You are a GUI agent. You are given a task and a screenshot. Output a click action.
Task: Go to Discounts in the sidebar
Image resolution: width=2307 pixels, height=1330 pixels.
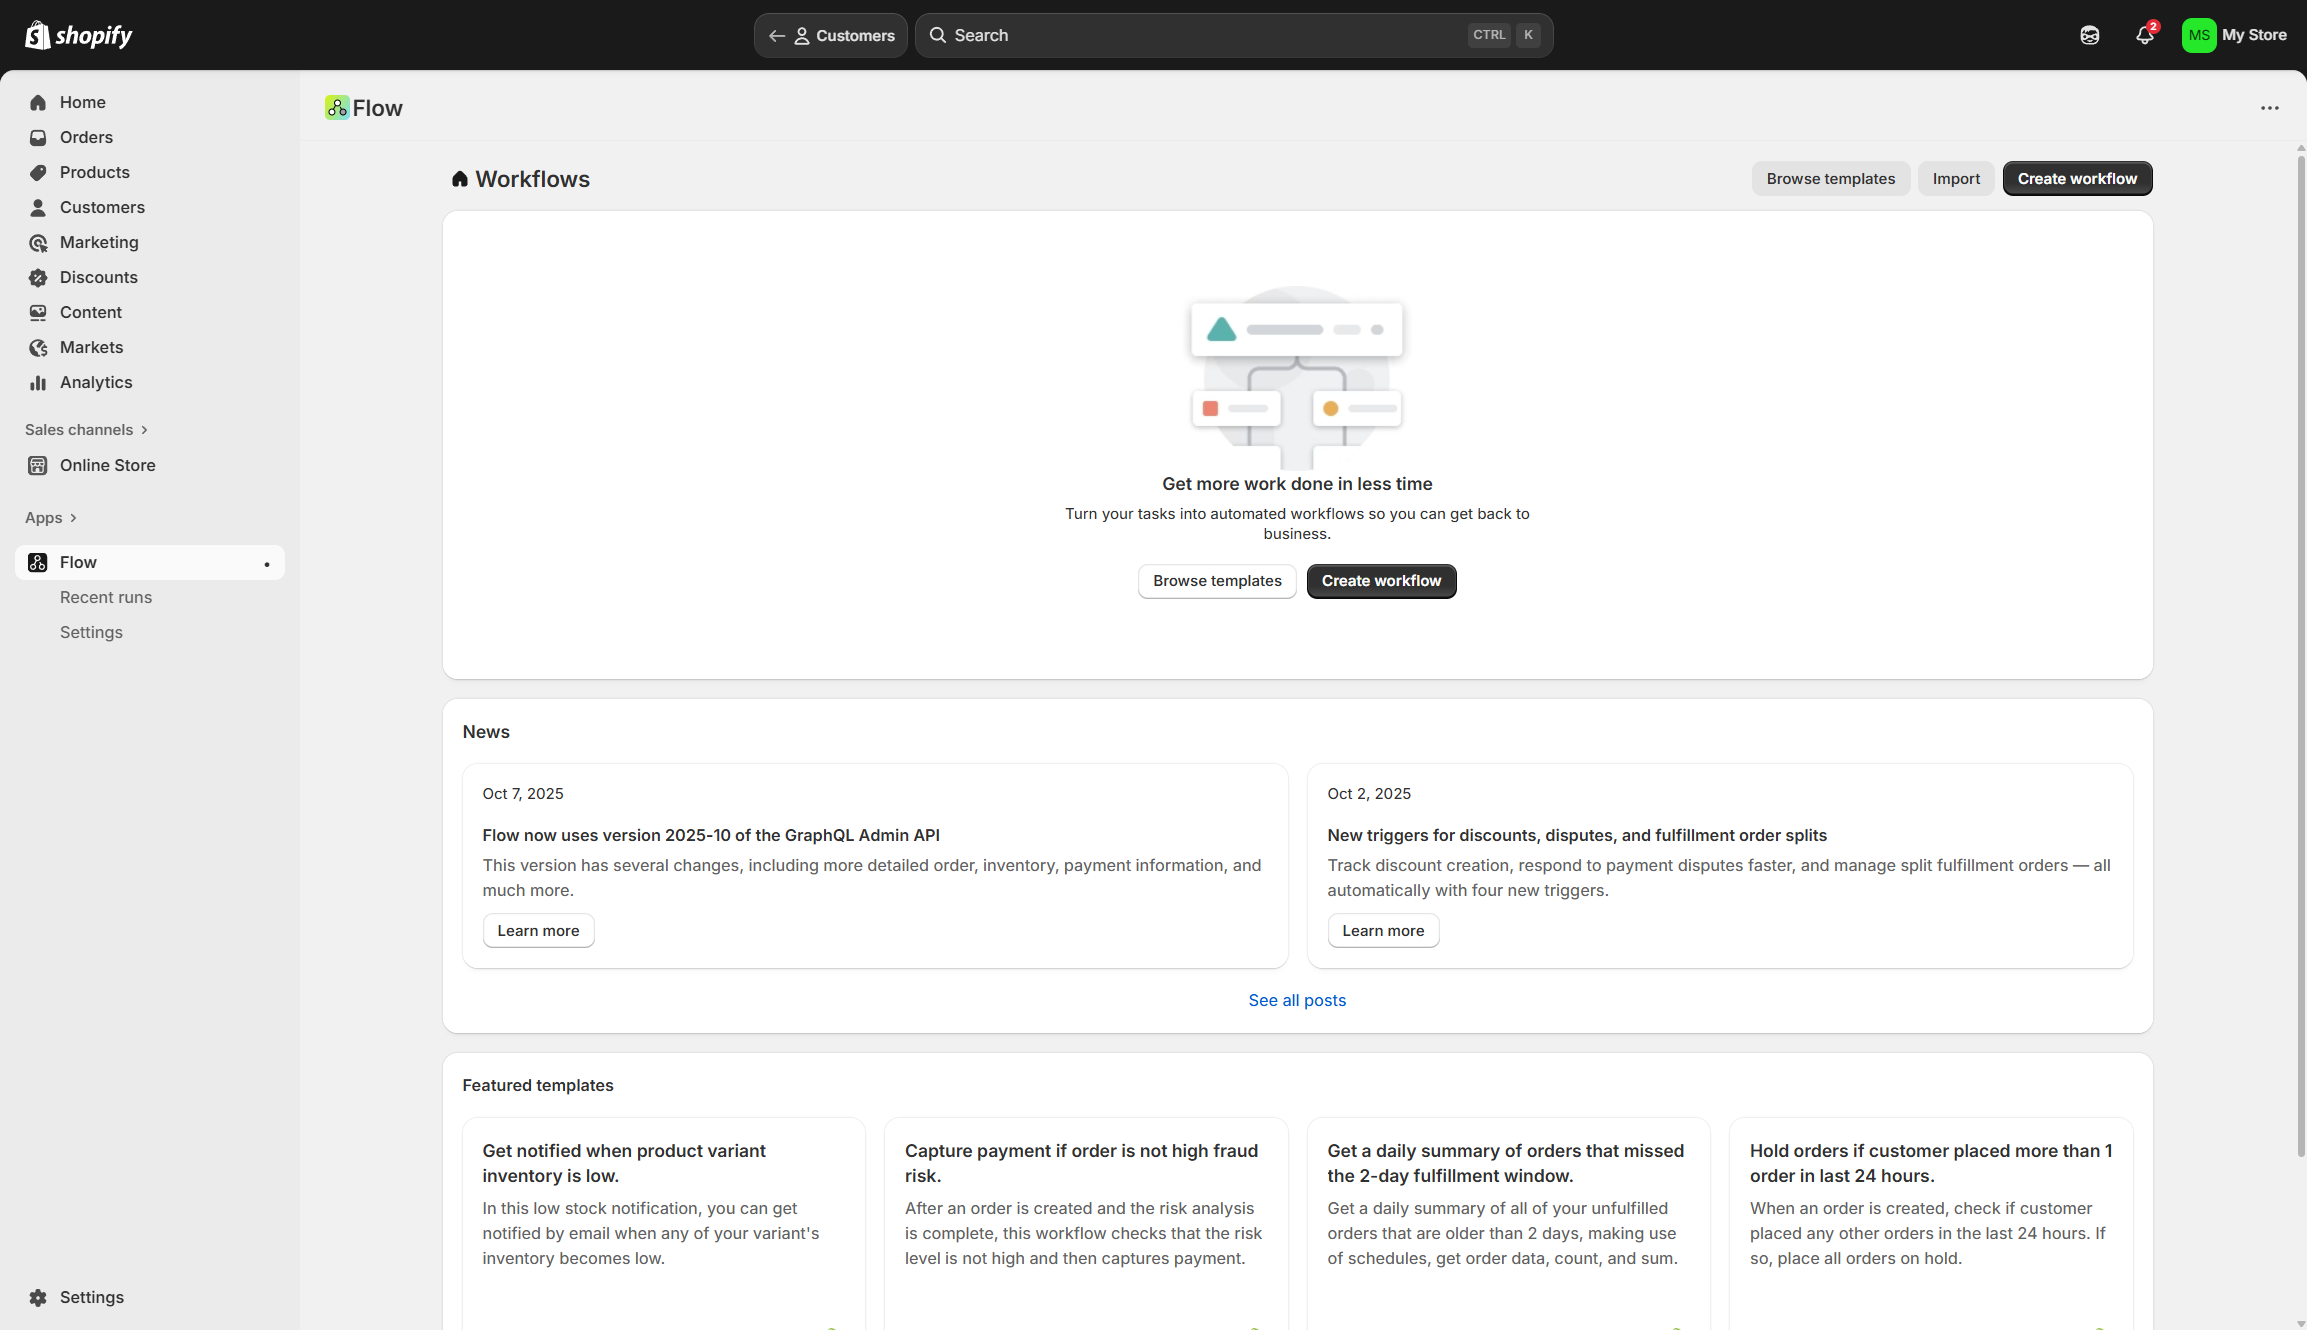click(98, 277)
